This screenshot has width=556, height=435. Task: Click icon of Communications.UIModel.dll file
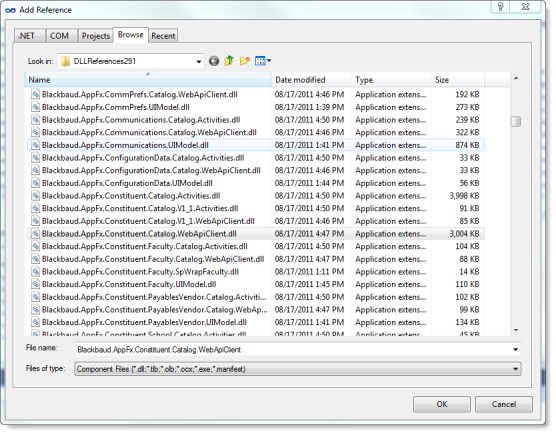[x=35, y=145]
